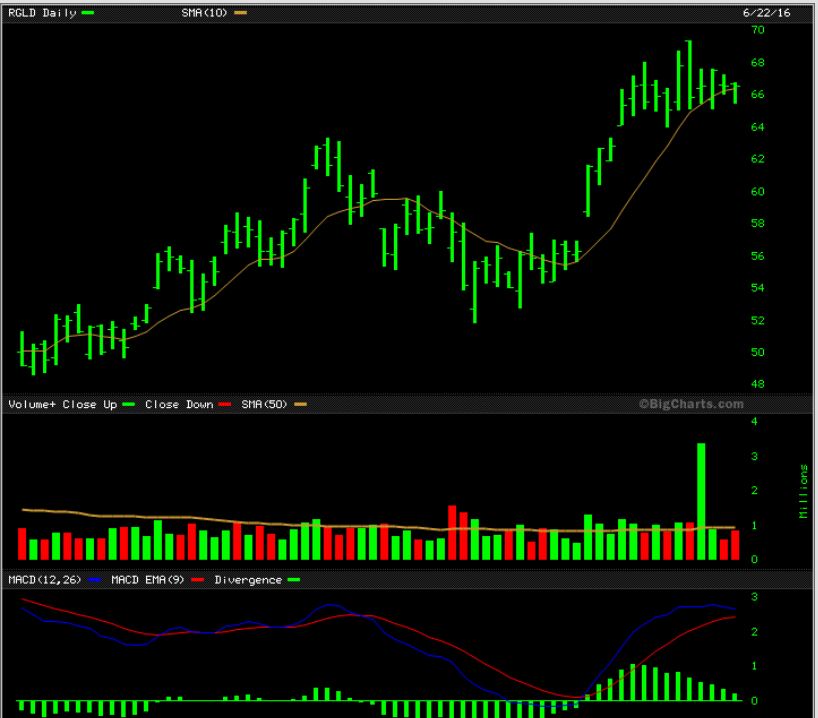818x718 pixels.
Task: Click the green Close Up legend swatch
Action: 128,404
